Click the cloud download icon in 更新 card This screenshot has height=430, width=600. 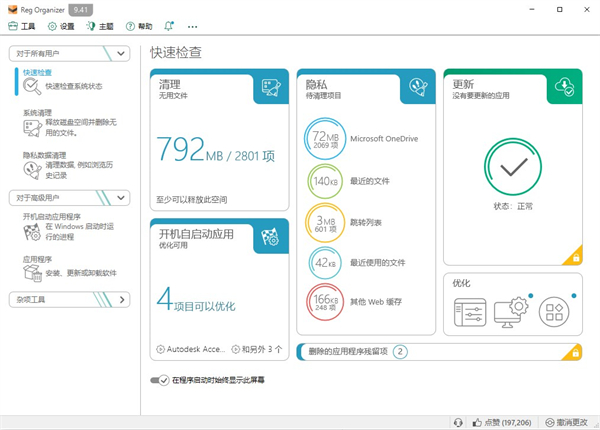[563, 88]
